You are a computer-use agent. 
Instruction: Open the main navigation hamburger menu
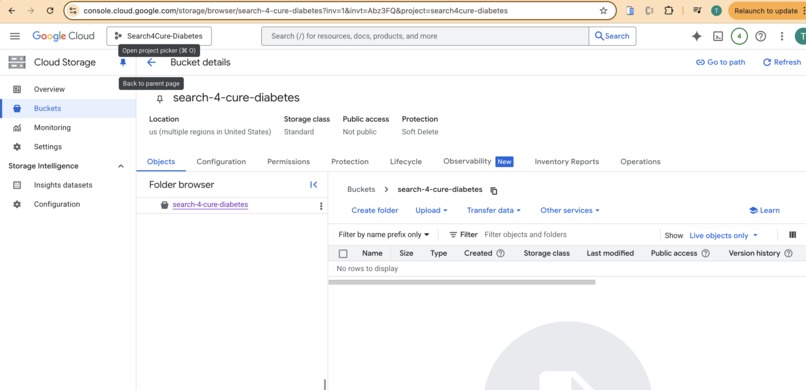pyautogui.click(x=15, y=36)
